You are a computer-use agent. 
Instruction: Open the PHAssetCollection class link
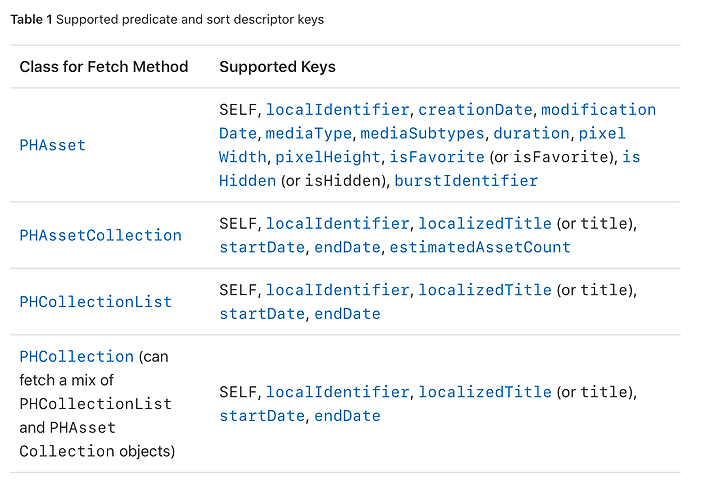click(x=101, y=235)
